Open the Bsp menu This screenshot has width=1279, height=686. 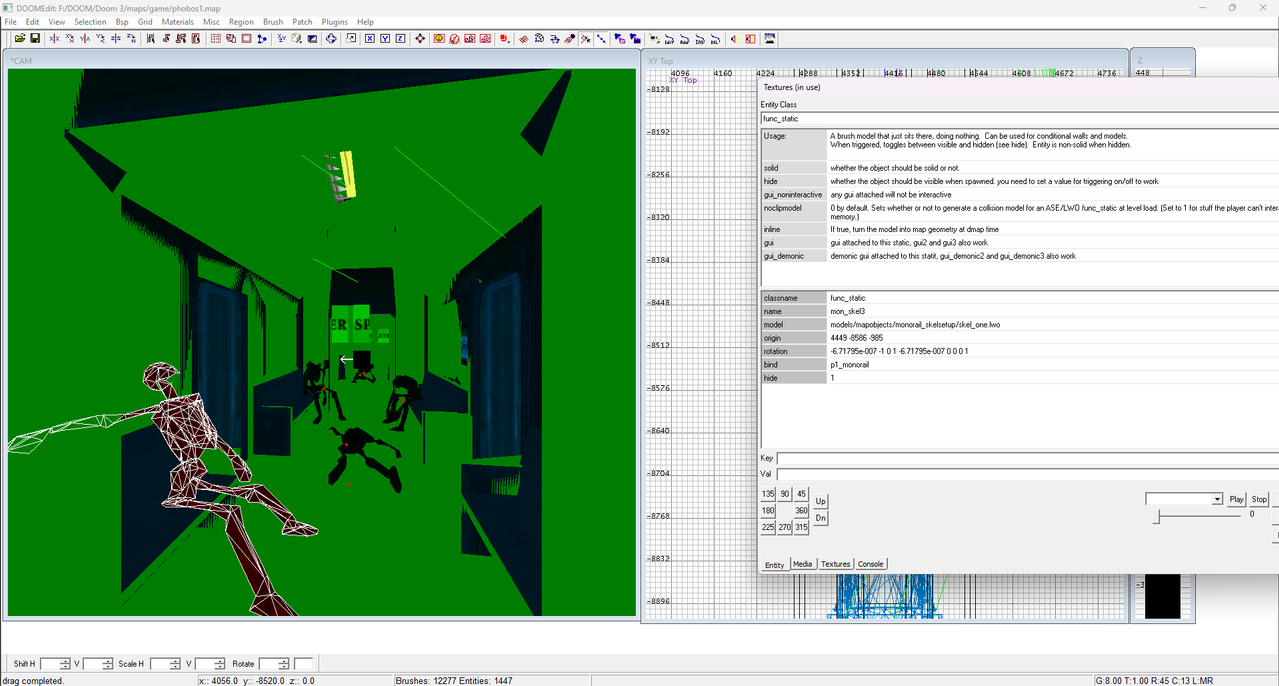[122, 22]
